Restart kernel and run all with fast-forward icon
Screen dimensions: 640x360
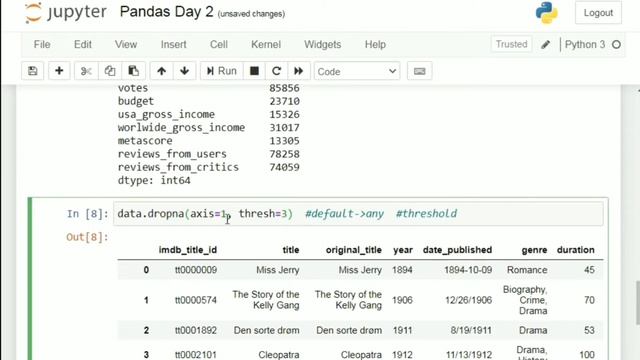(299, 71)
